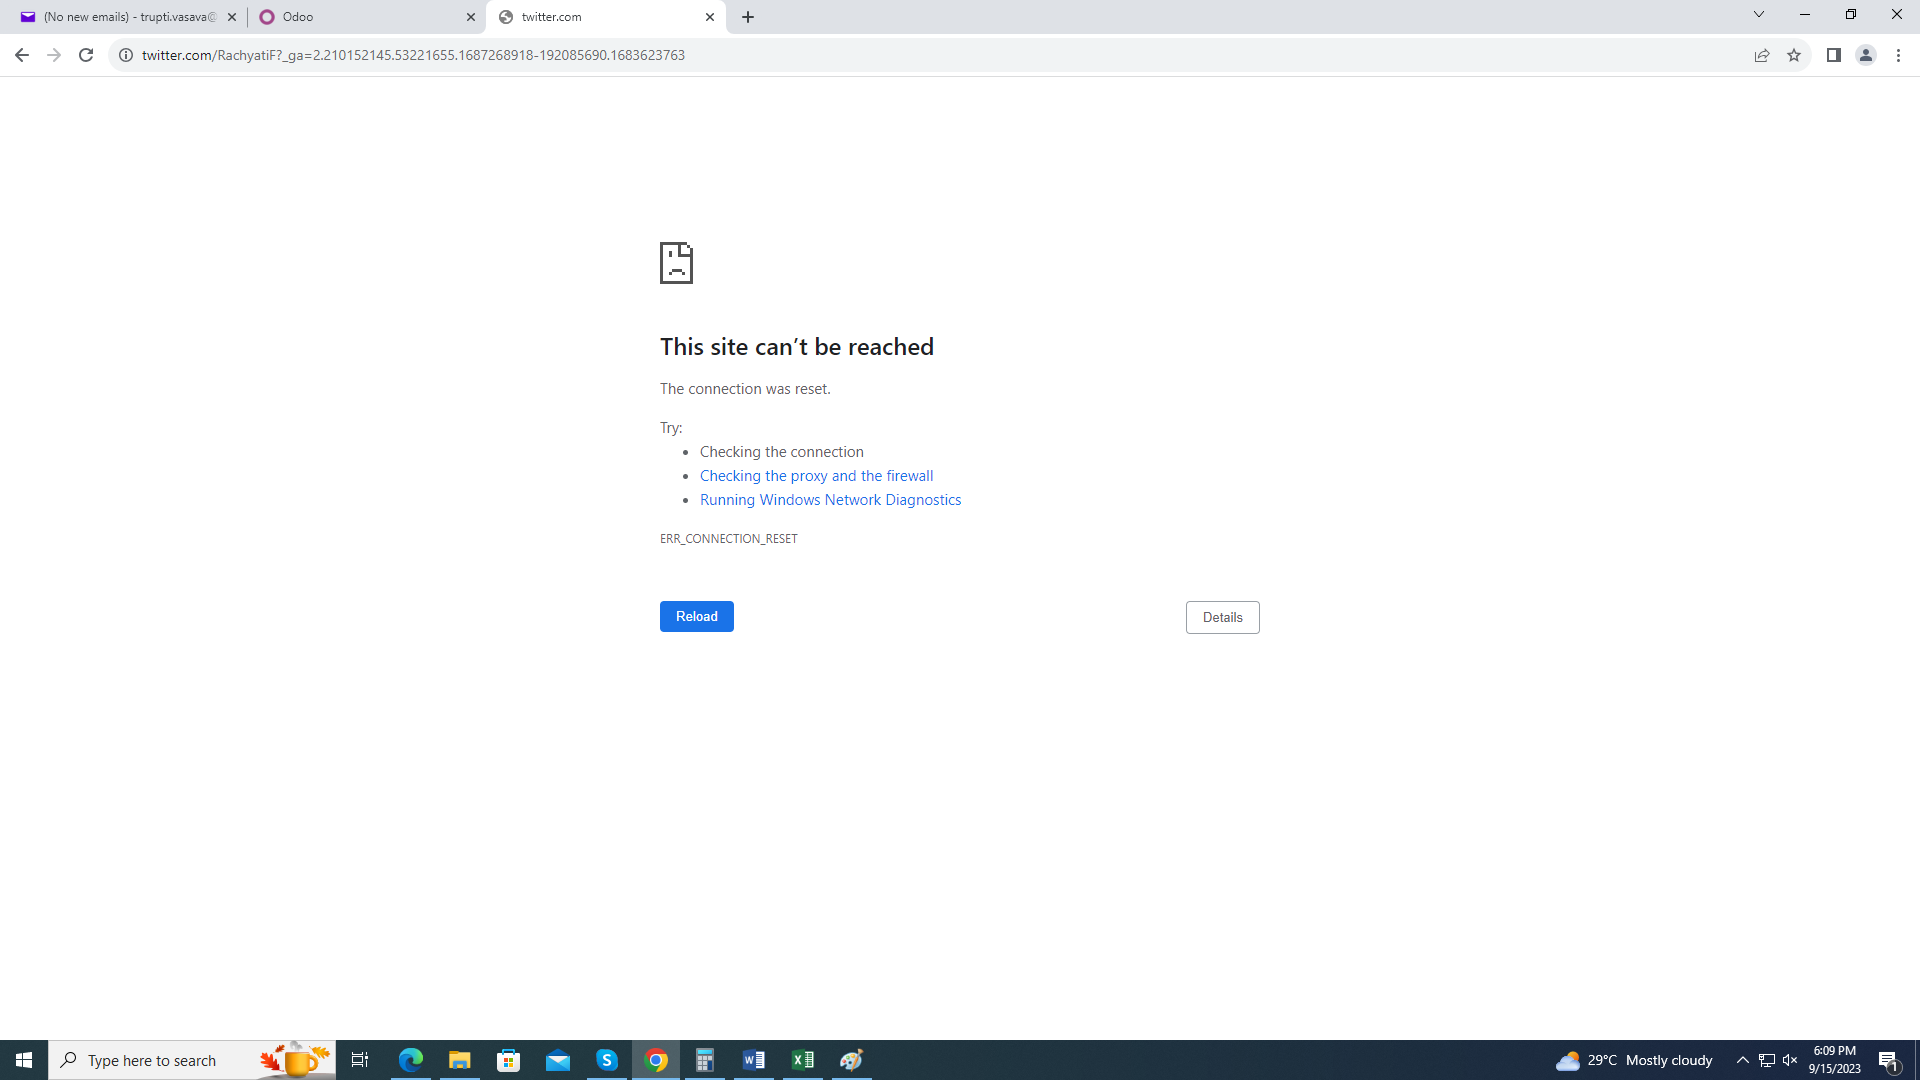This screenshot has height=1080, width=1920.
Task: Expand the tab search chevron
Action: (x=1758, y=15)
